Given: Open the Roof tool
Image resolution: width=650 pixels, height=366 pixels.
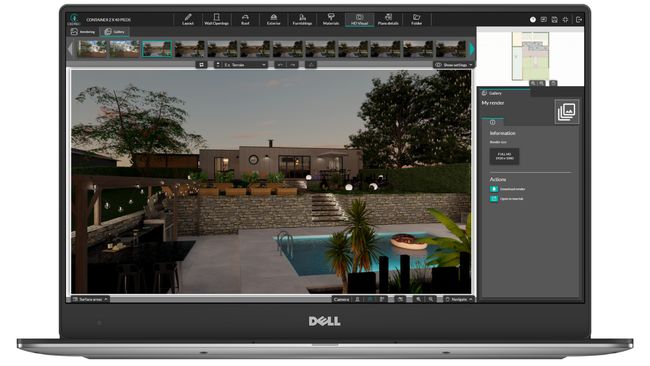Looking at the screenshot, I should point(245,19).
